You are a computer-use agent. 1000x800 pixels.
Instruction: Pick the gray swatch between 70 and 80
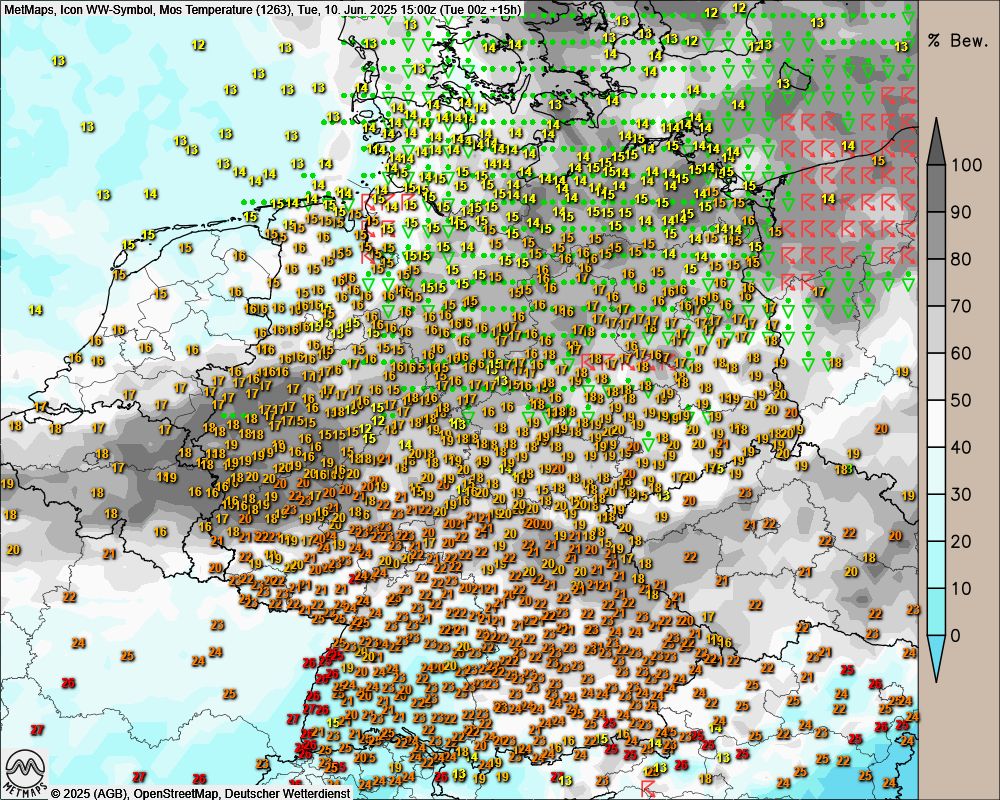tap(936, 282)
